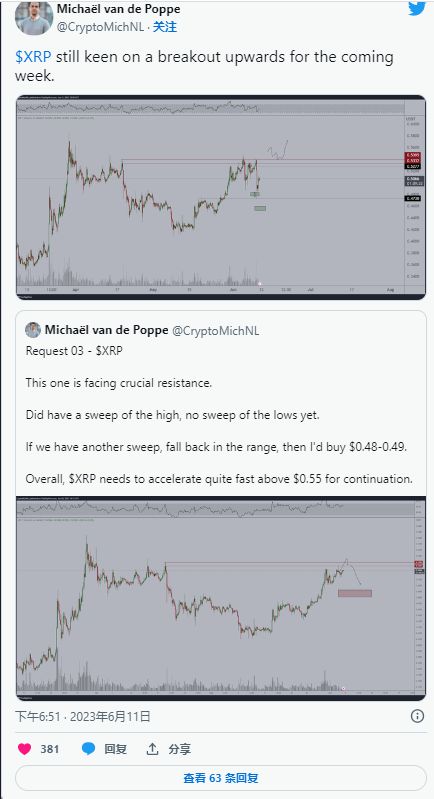Enlarge the top XRP chart image
Image resolution: width=434 pixels, height=799 pixels.
point(221,197)
